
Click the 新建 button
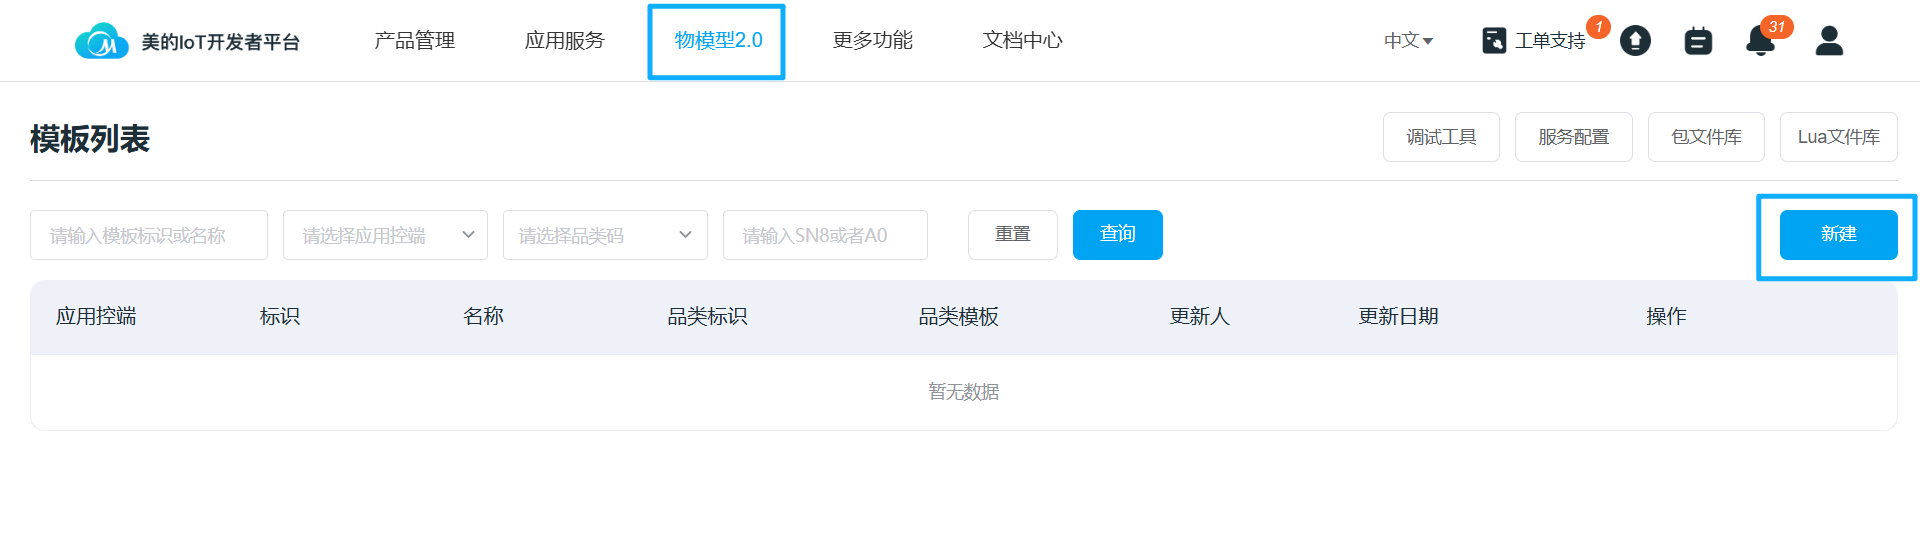click(x=1838, y=235)
